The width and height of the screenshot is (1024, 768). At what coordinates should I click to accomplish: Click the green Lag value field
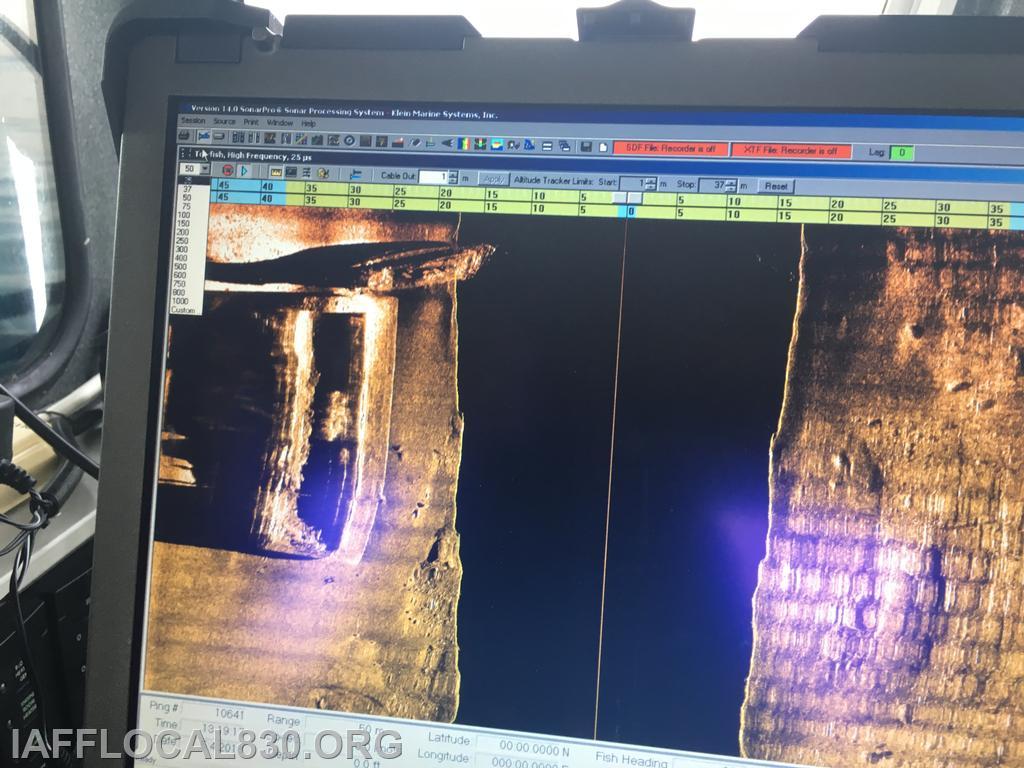pos(902,153)
